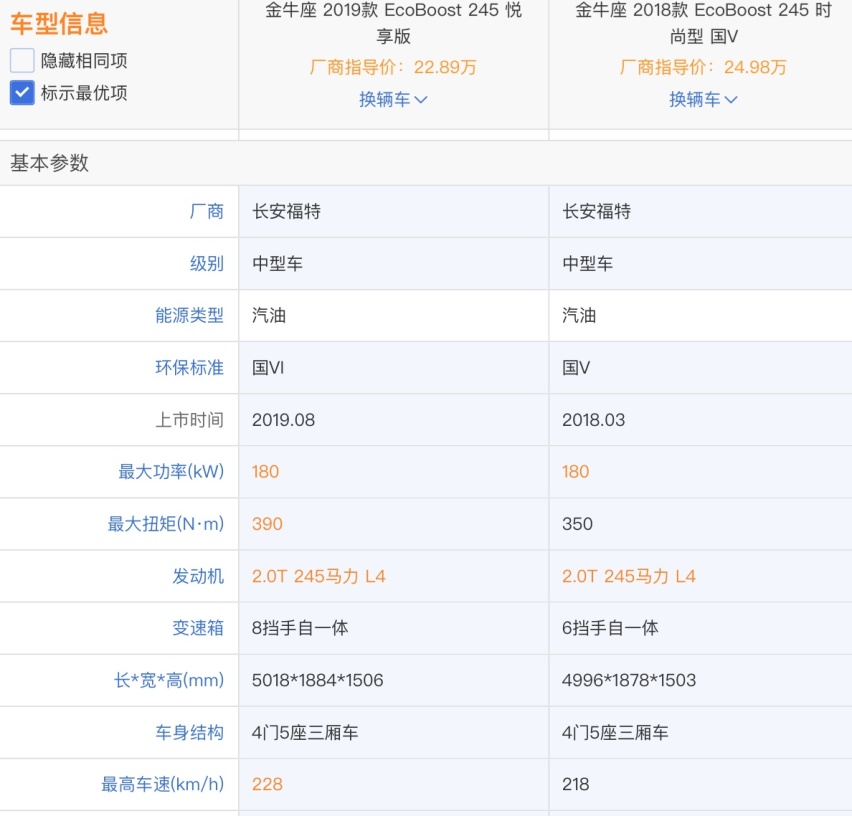This screenshot has height=816, width=852.
Task: Click the 车型信息 heading
Action: click(59, 24)
